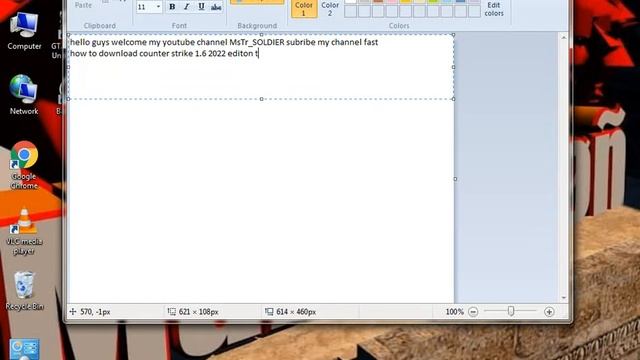
Task: Pick the first empty custom color slot
Action: [350, 11]
